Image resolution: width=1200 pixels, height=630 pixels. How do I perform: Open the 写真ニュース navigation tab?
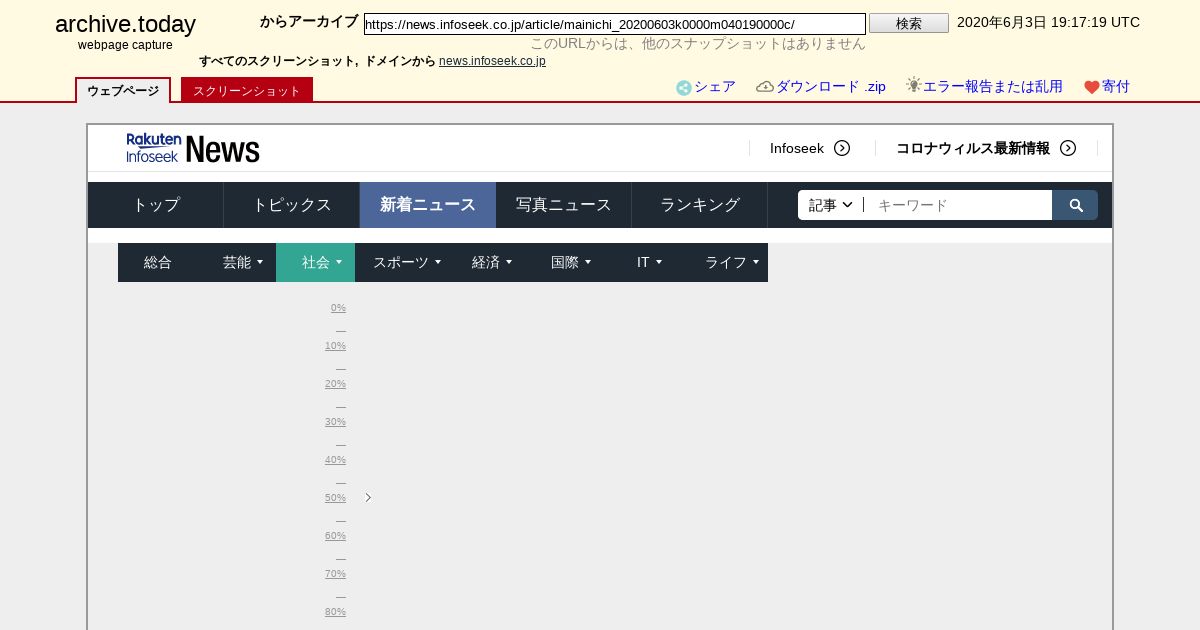pos(564,205)
